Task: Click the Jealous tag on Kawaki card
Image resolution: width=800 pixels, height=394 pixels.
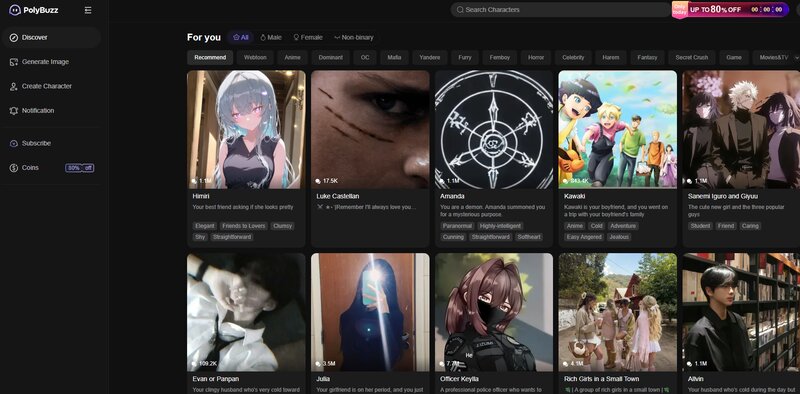Action: (619, 237)
